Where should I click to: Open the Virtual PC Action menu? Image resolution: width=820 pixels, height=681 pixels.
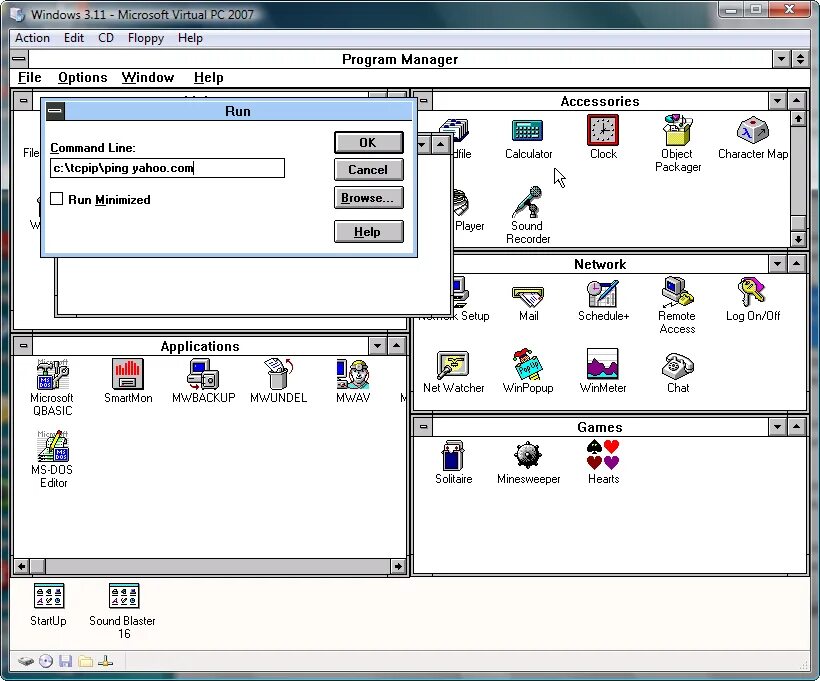32,38
